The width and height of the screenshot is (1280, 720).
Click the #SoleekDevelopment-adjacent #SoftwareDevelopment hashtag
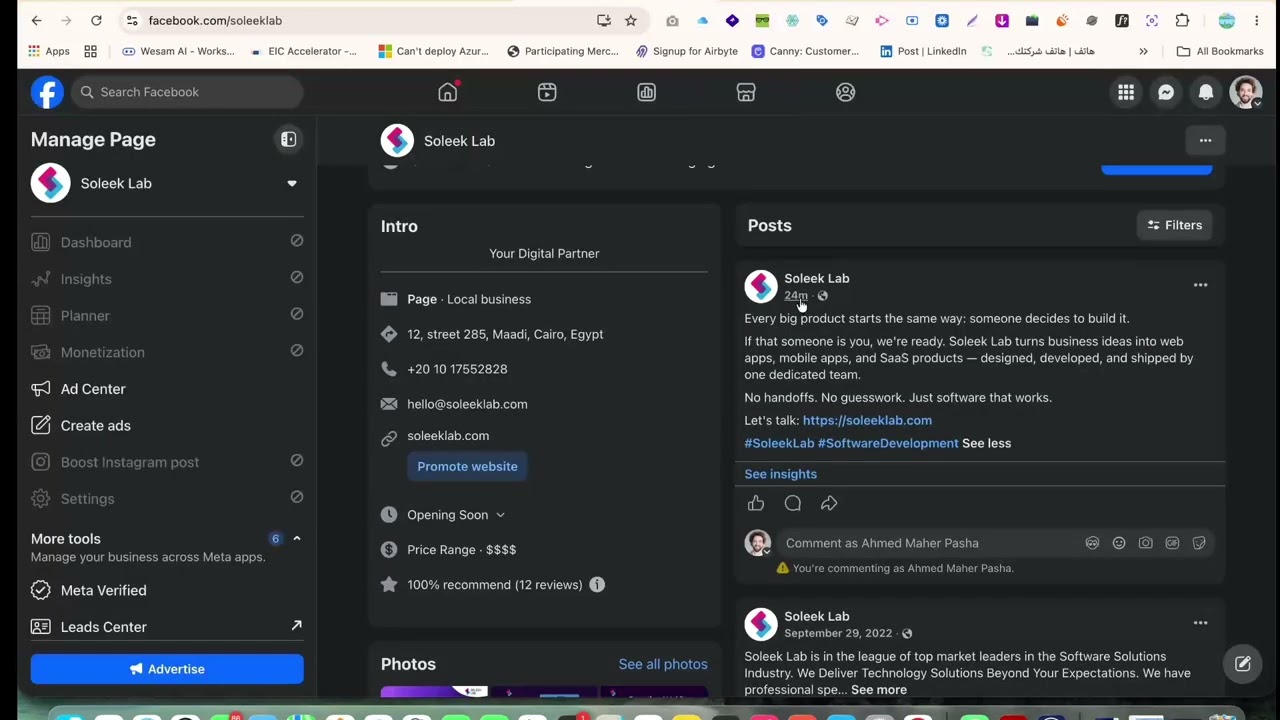(888, 443)
